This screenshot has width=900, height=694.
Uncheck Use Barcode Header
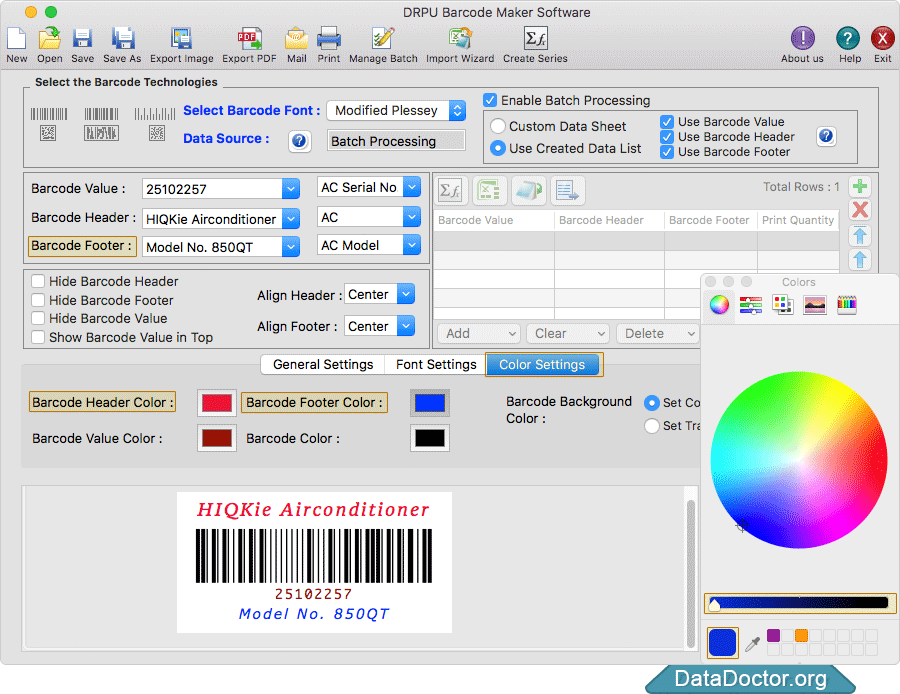click(x=666, y=137)
